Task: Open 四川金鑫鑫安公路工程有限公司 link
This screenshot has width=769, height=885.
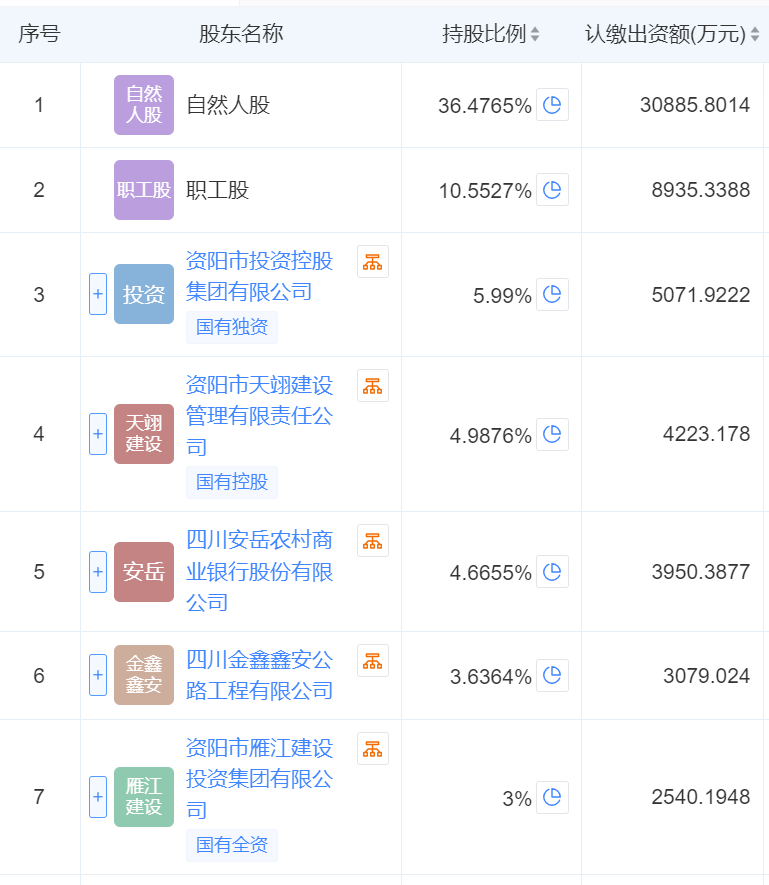Action: pos(260,675)
